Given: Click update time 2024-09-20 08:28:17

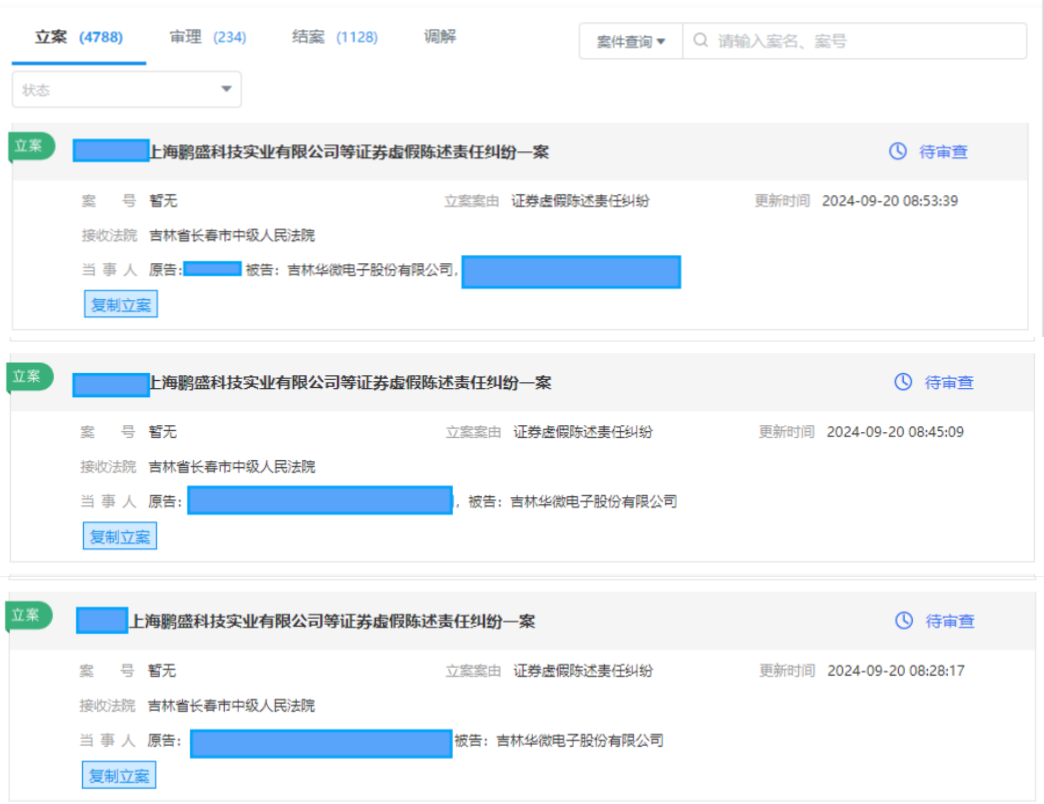Looking at the screenshot, I should tap(896, 671).
